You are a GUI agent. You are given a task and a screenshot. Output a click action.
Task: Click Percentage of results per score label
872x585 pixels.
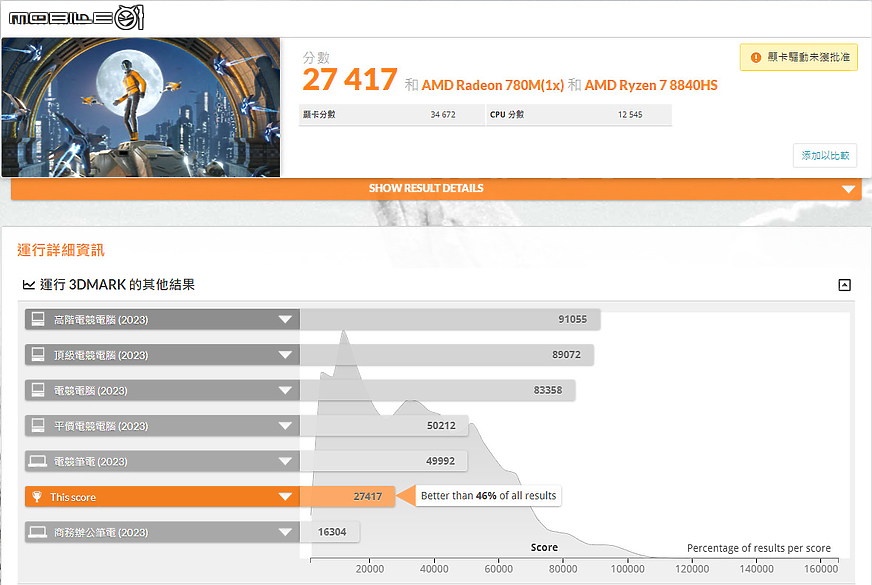[759, 548]
